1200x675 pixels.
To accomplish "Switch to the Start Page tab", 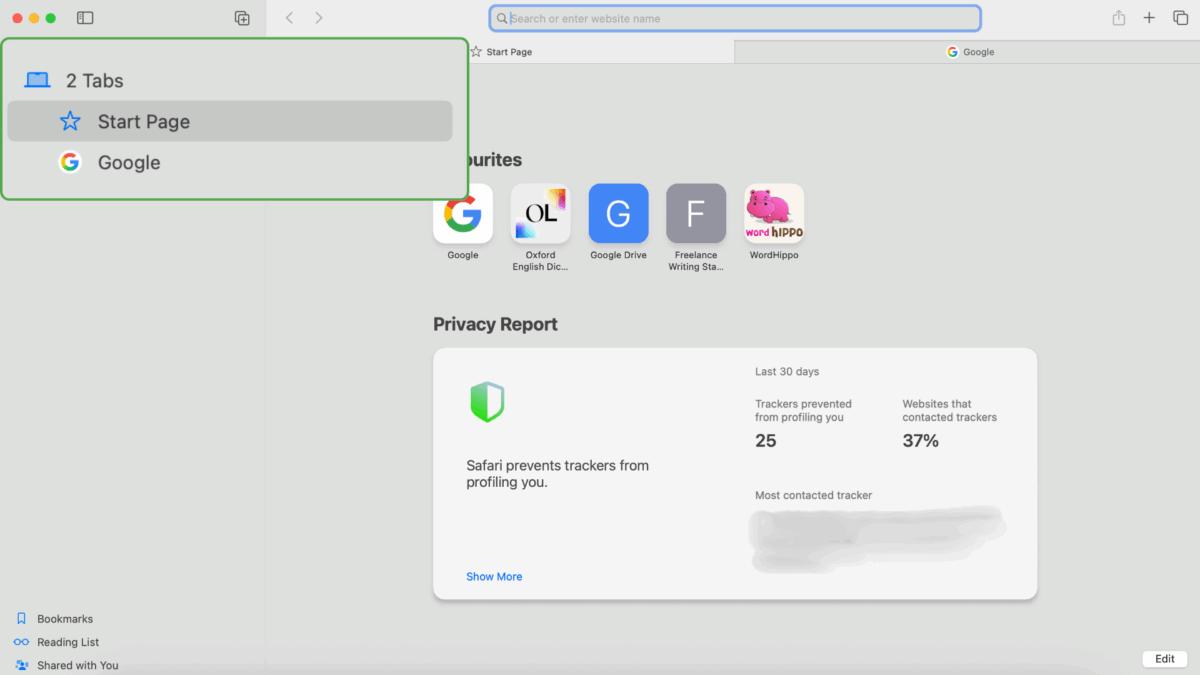I will pos(500,52).
